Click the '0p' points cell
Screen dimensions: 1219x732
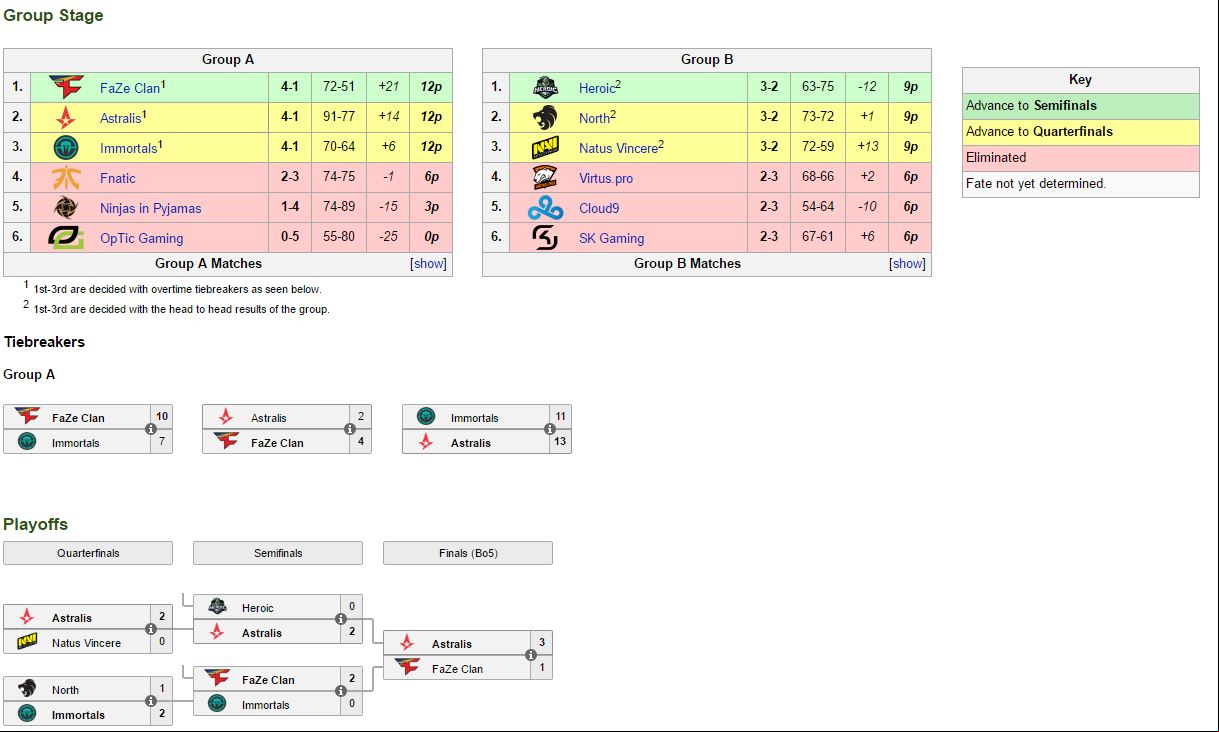(431, 238)
